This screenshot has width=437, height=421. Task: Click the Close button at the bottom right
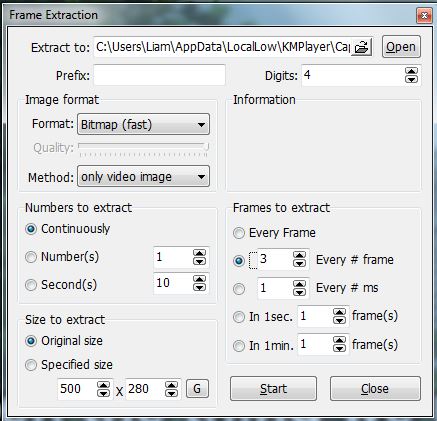(x=375, y=389)
